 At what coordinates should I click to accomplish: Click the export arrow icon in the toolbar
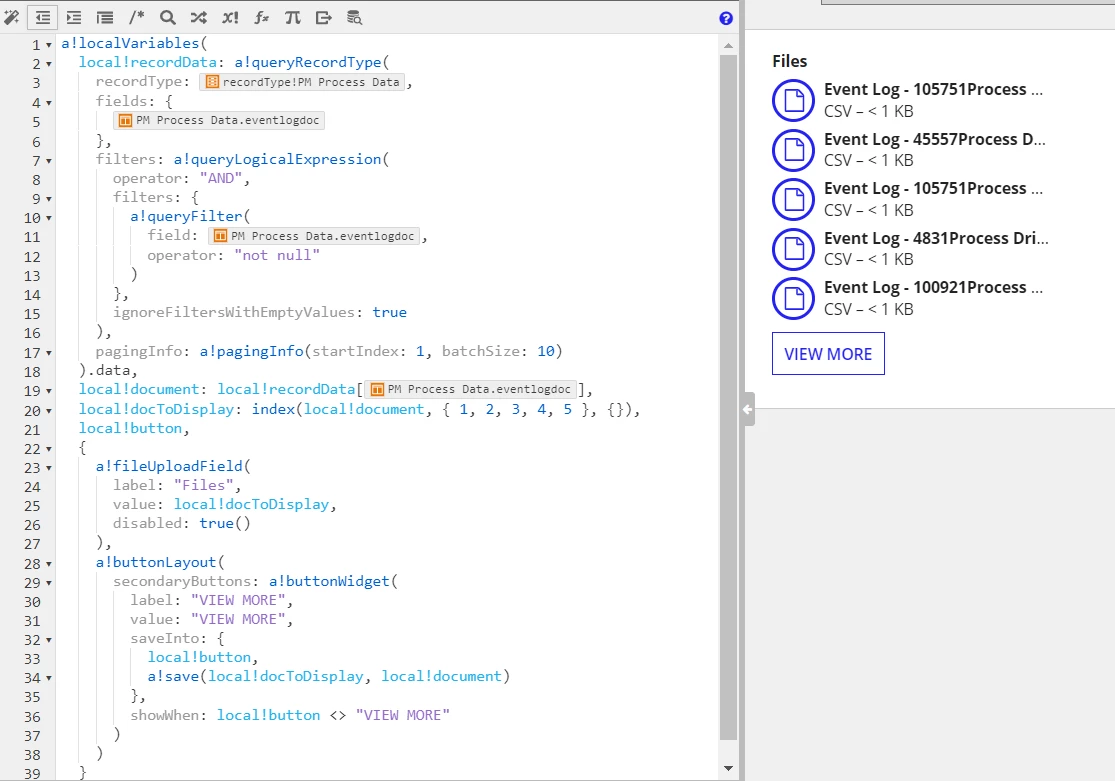324,18
